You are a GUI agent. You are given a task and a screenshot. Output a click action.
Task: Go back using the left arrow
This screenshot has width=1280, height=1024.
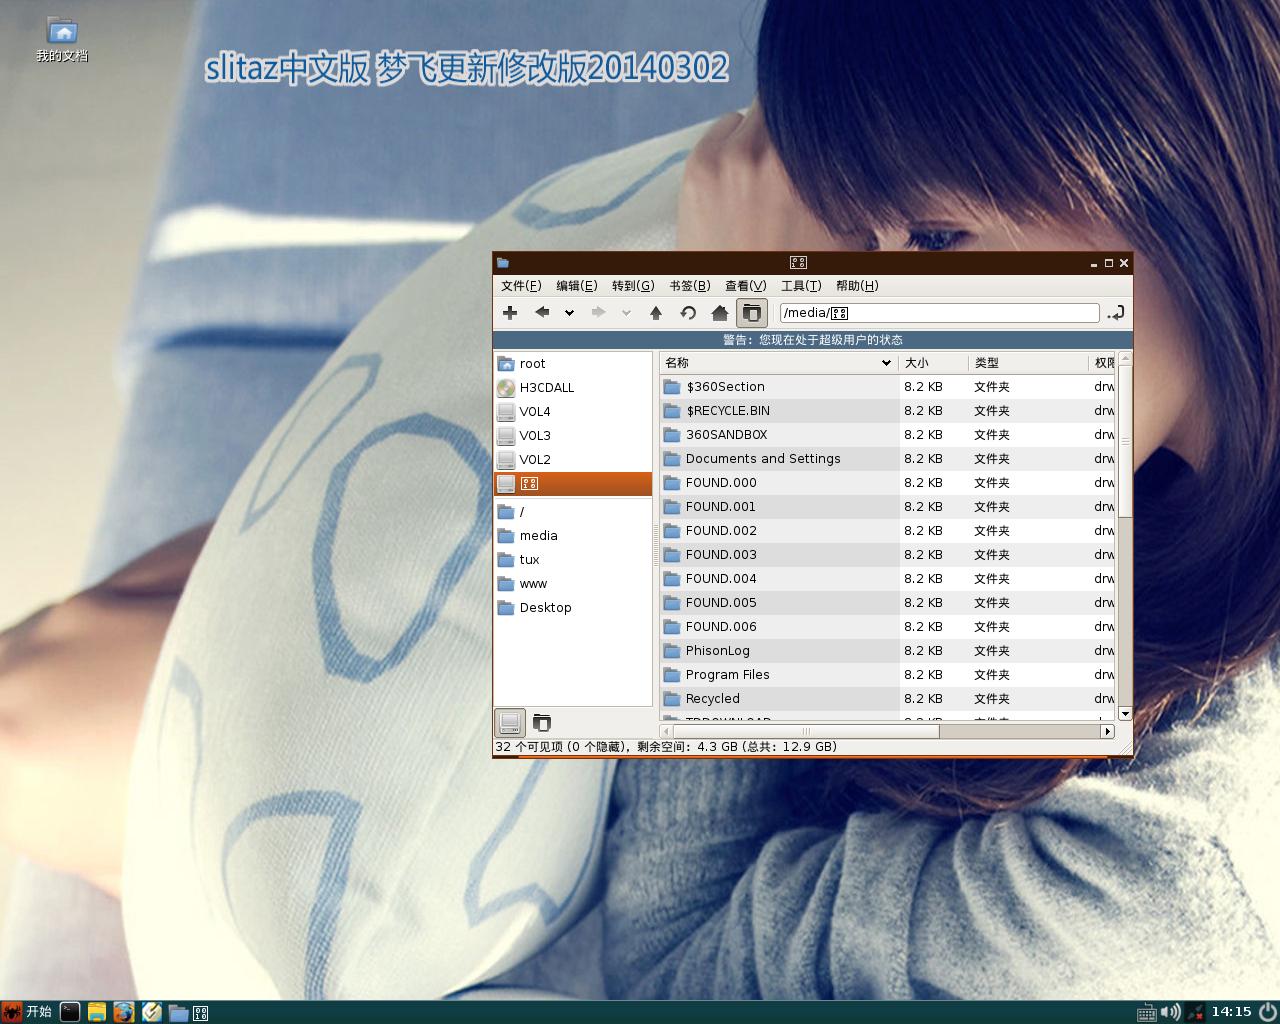(542, 313)
